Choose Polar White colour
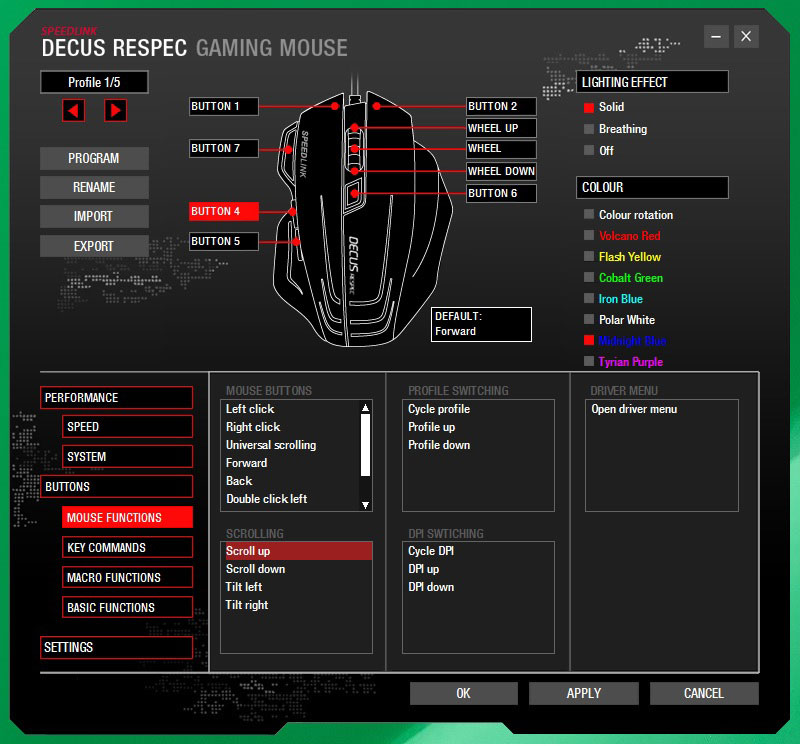 (589, 320)
